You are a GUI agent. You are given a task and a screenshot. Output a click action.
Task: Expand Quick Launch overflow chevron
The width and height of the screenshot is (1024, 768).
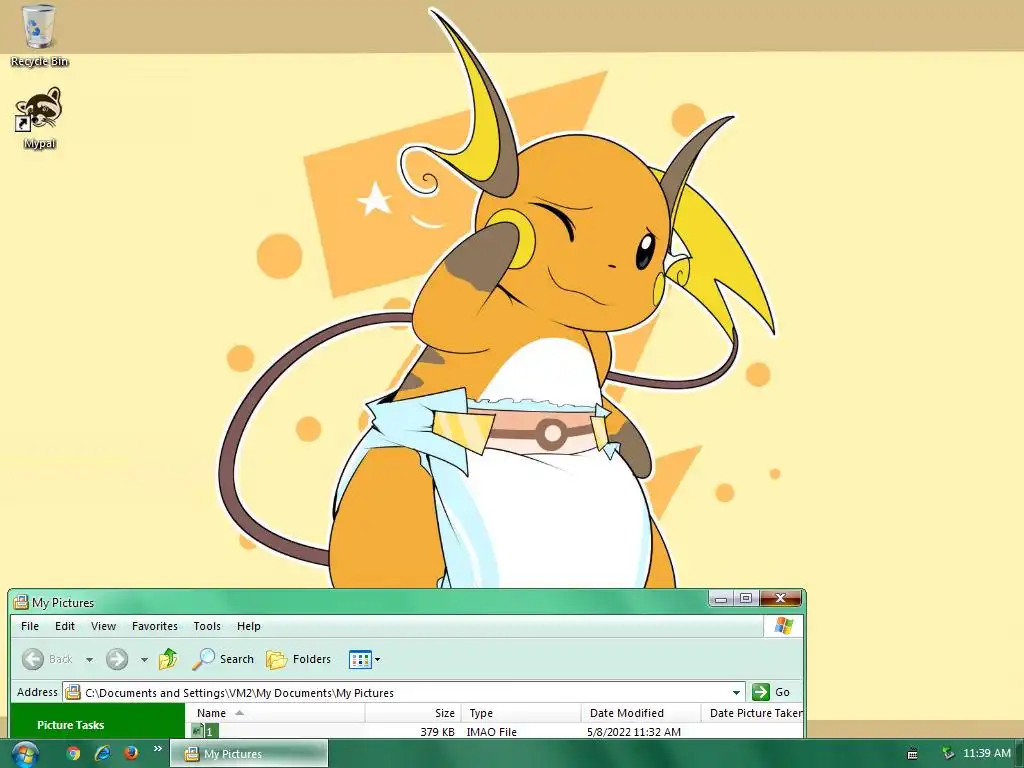tap(157, 748)
